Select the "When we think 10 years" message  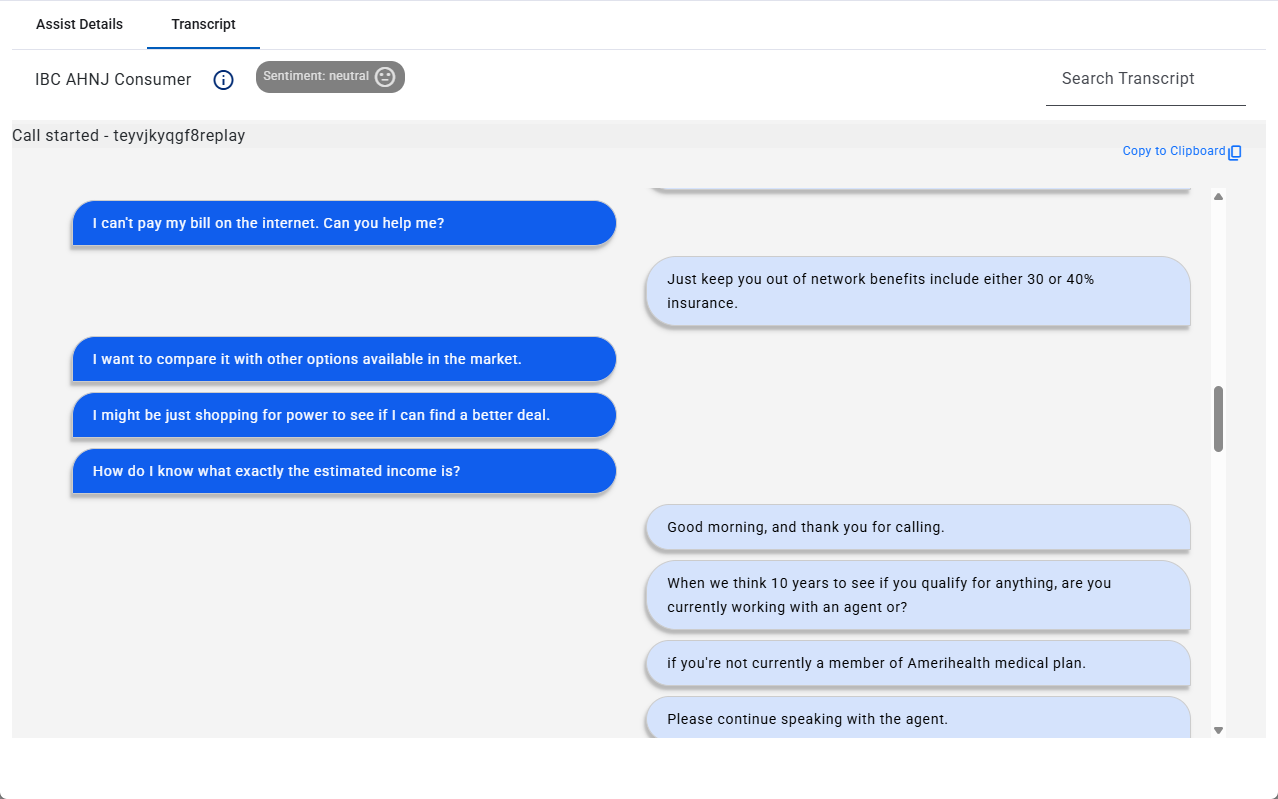(918, 595)
